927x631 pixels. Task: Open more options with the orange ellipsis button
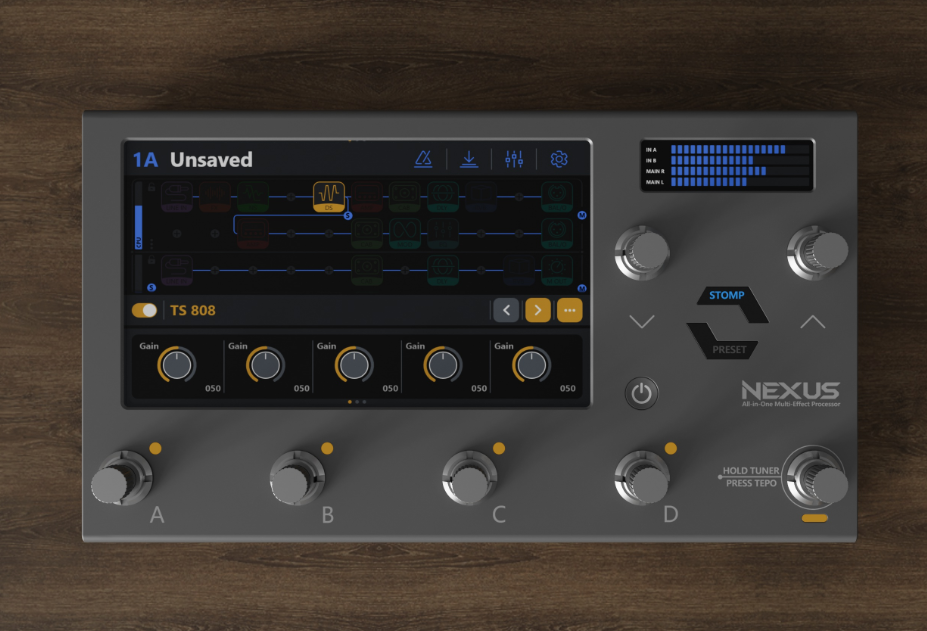pos(569,310)
